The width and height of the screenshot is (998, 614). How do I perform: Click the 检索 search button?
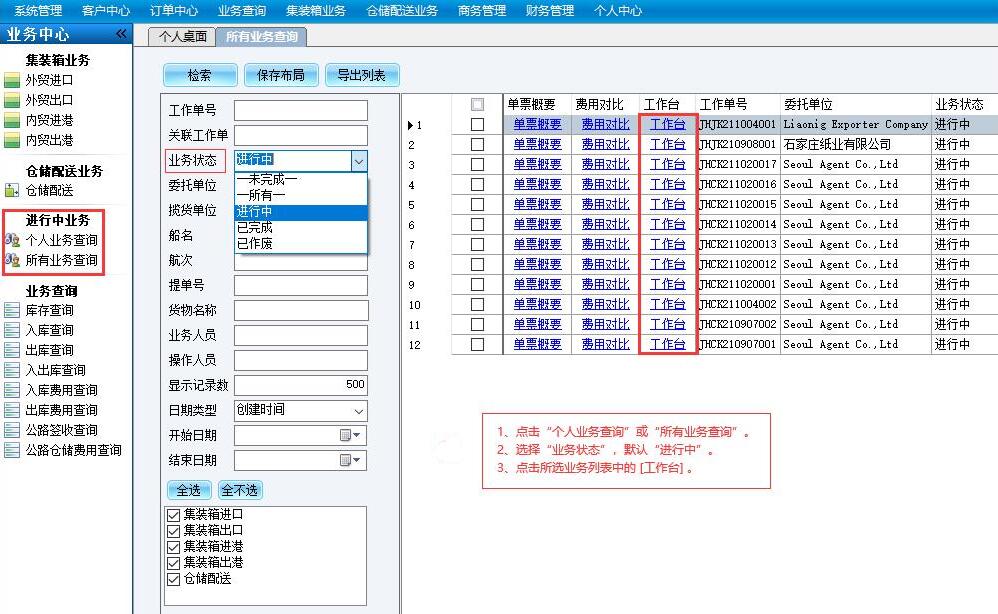(x=199, y=75)
